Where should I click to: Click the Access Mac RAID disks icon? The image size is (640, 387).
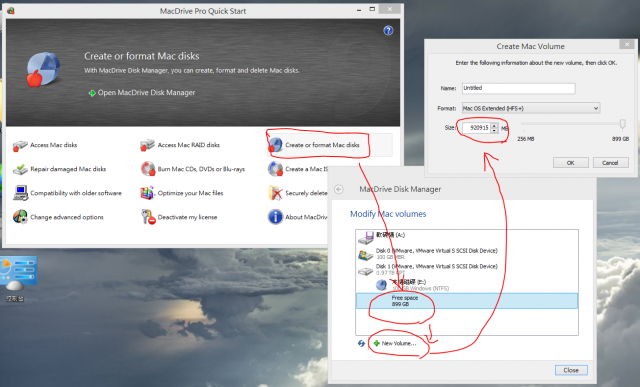(147, 145)
